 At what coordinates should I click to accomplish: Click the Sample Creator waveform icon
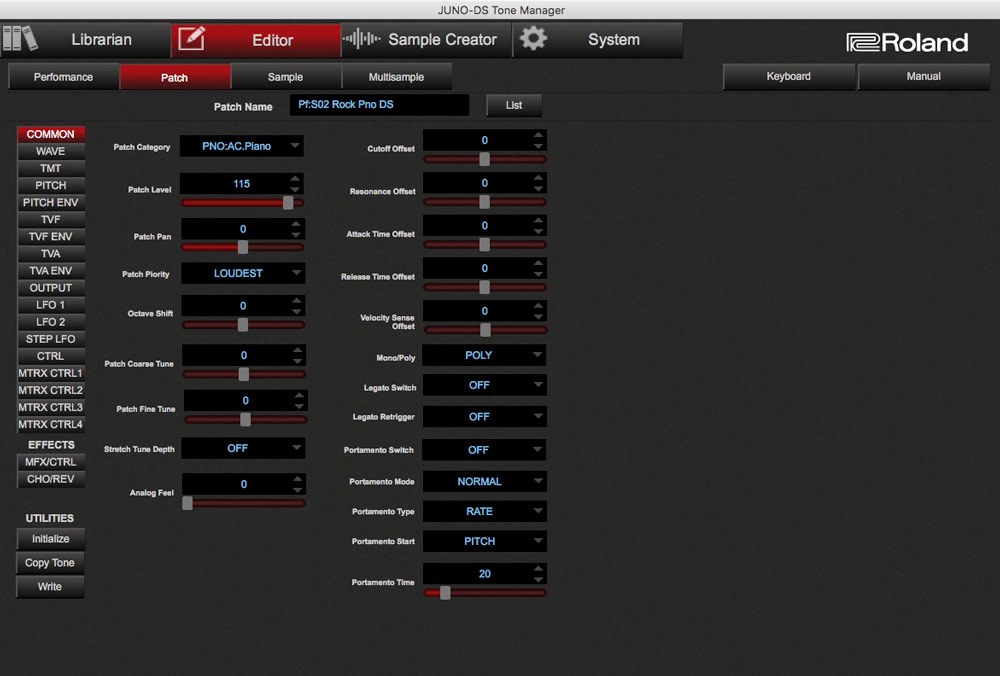pos(362,39)
